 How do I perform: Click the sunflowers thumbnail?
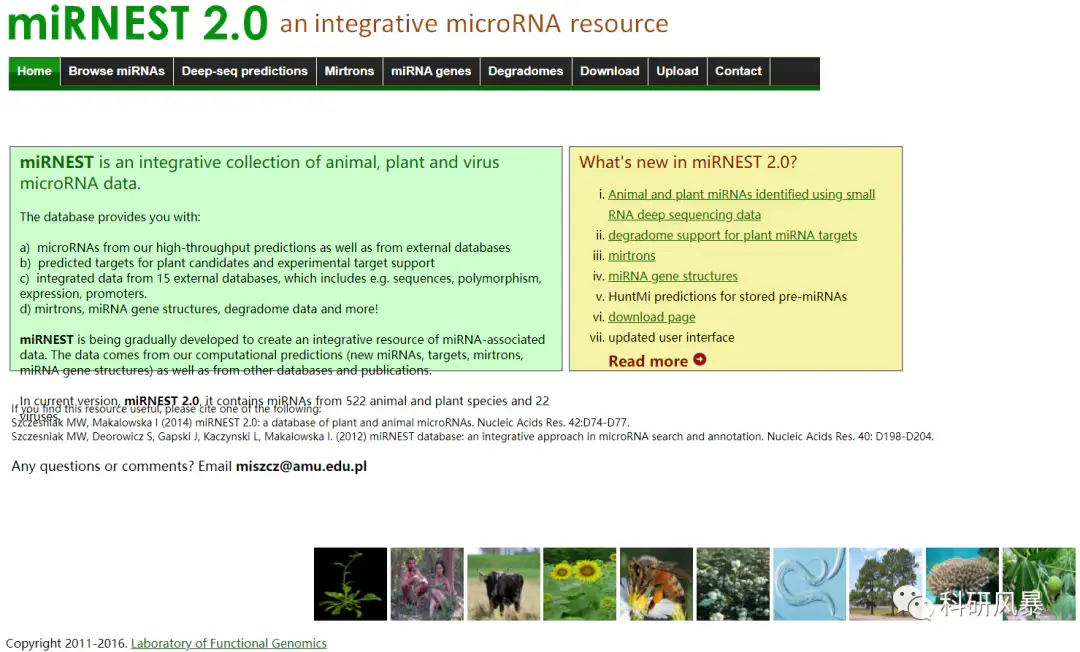[x=580, y=584]
